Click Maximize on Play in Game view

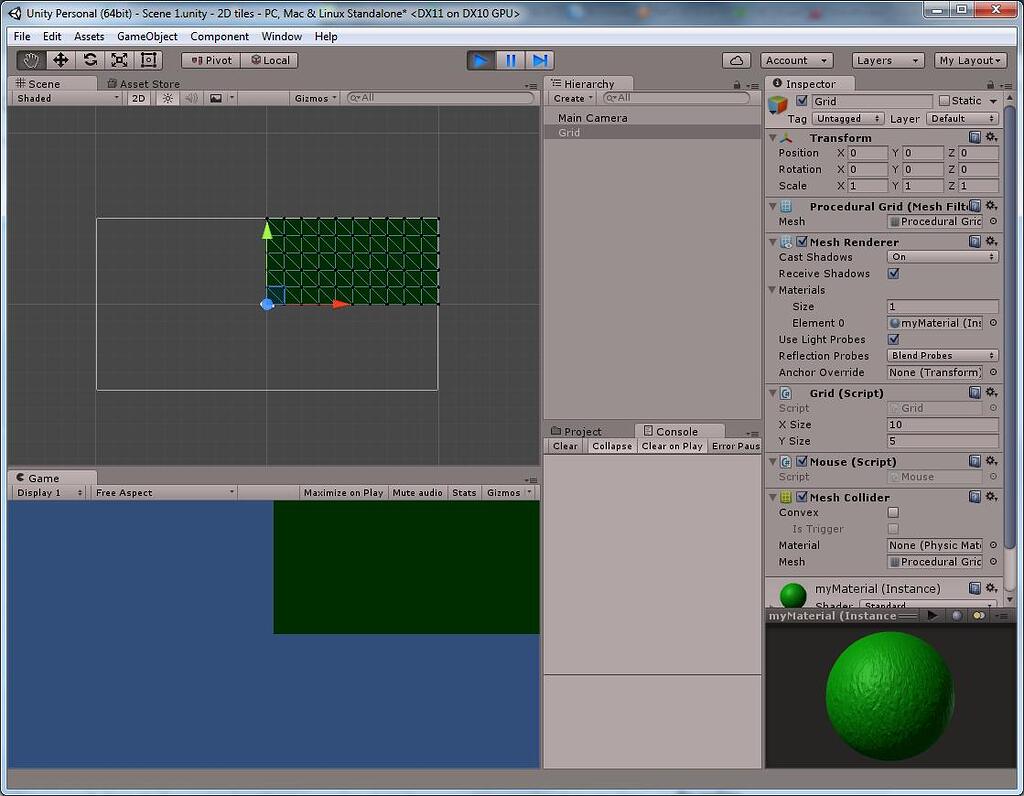pos(345,491)
